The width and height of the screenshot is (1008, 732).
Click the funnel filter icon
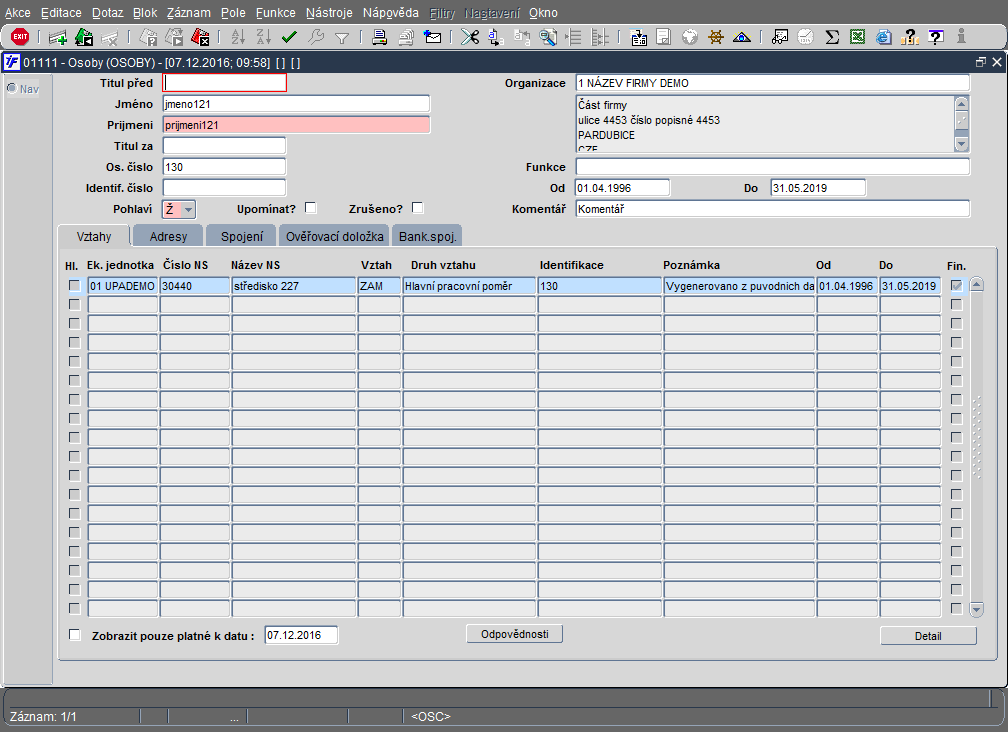click(x=342, y=37)
